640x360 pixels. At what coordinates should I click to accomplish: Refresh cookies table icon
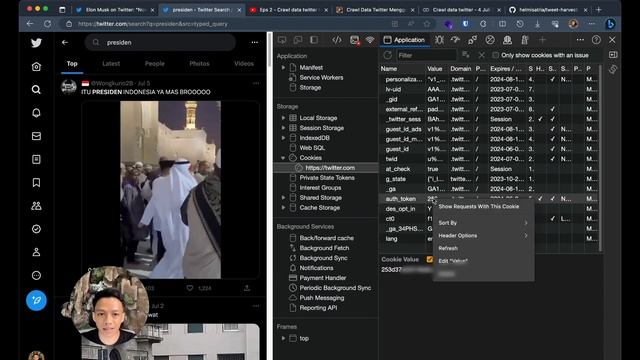pyautogui.click(x=387, y=55)
